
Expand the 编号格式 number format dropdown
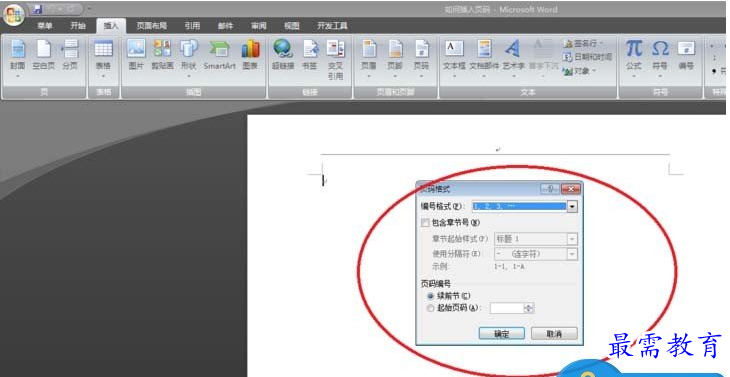click(573, 207)
